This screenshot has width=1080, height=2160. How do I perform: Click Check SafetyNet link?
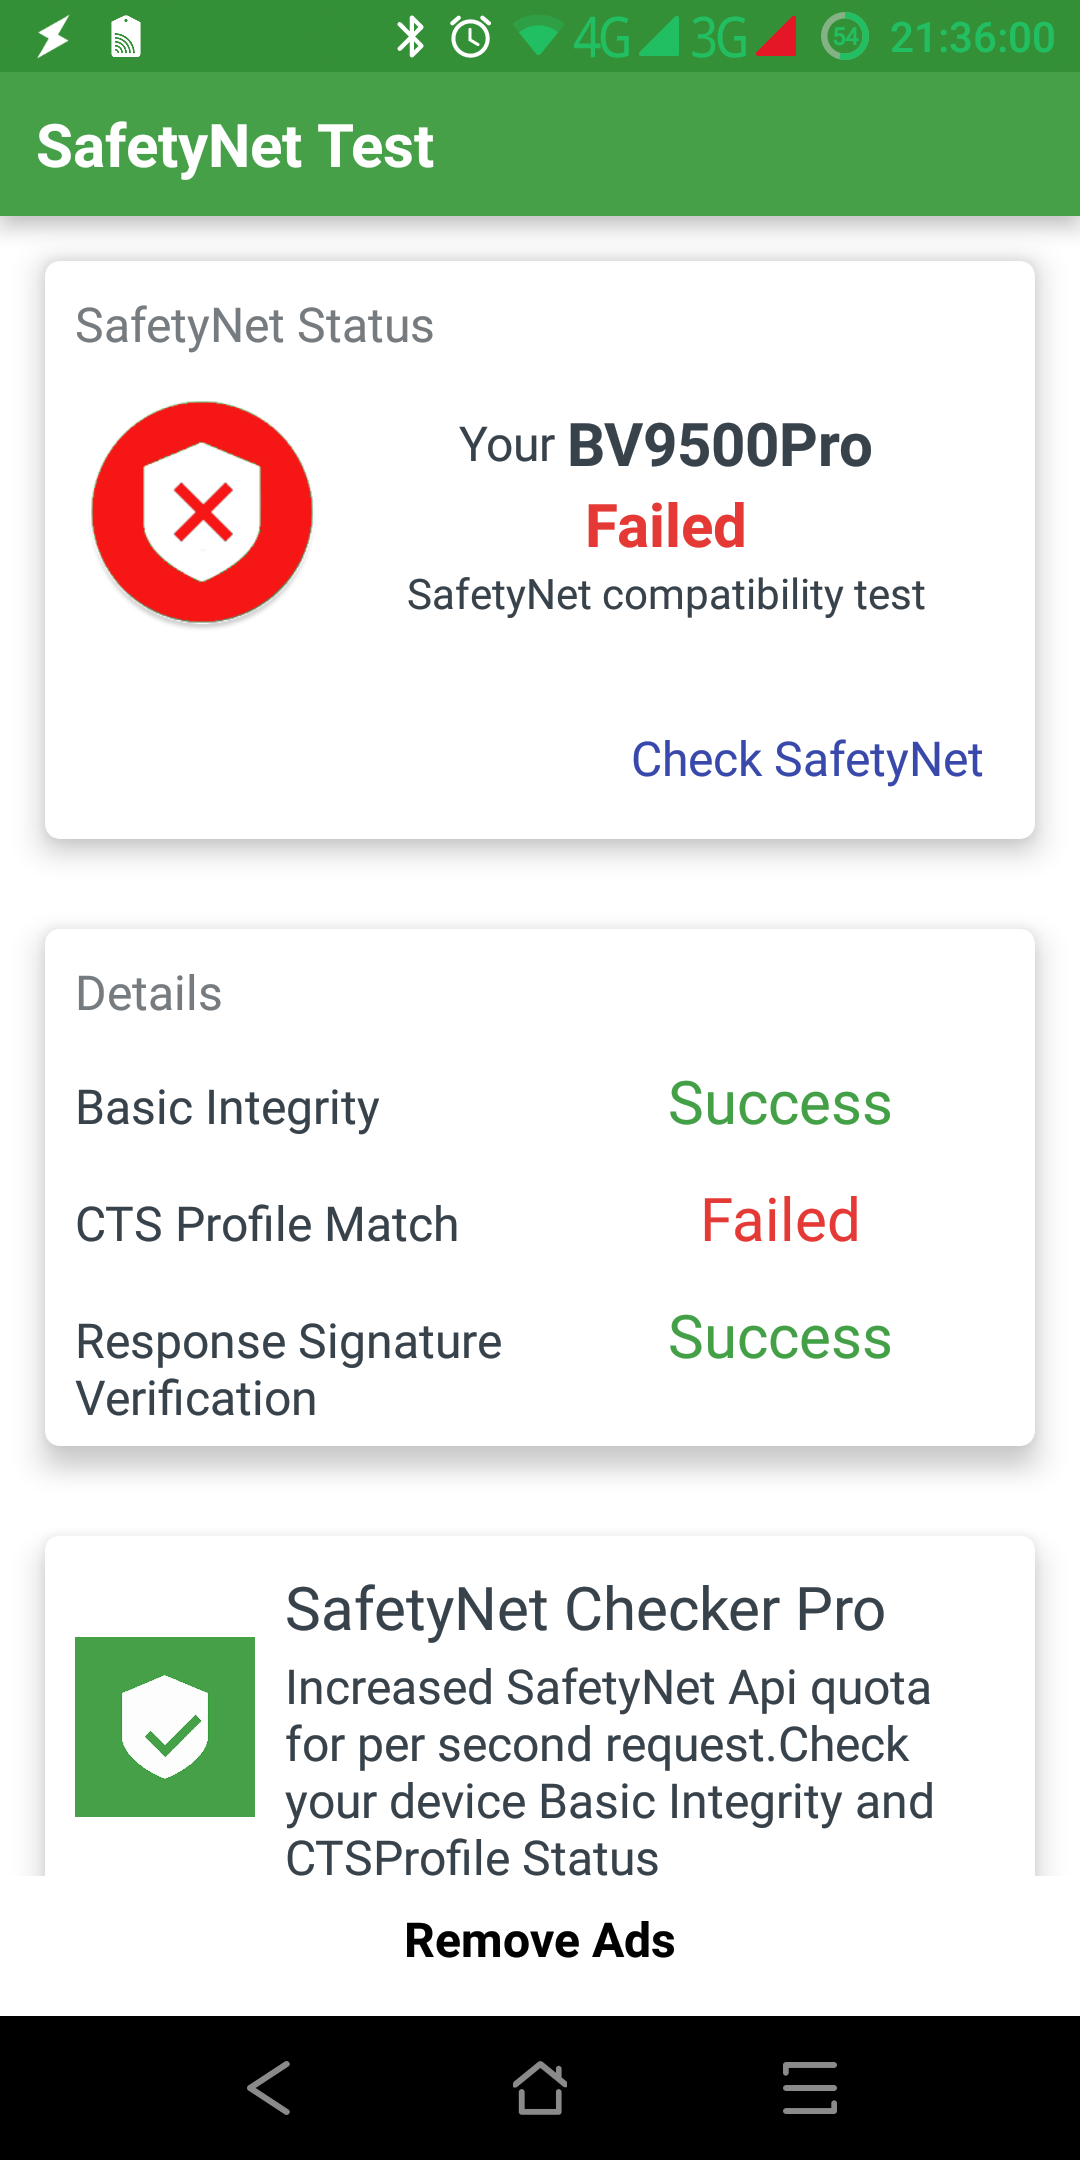807,759
